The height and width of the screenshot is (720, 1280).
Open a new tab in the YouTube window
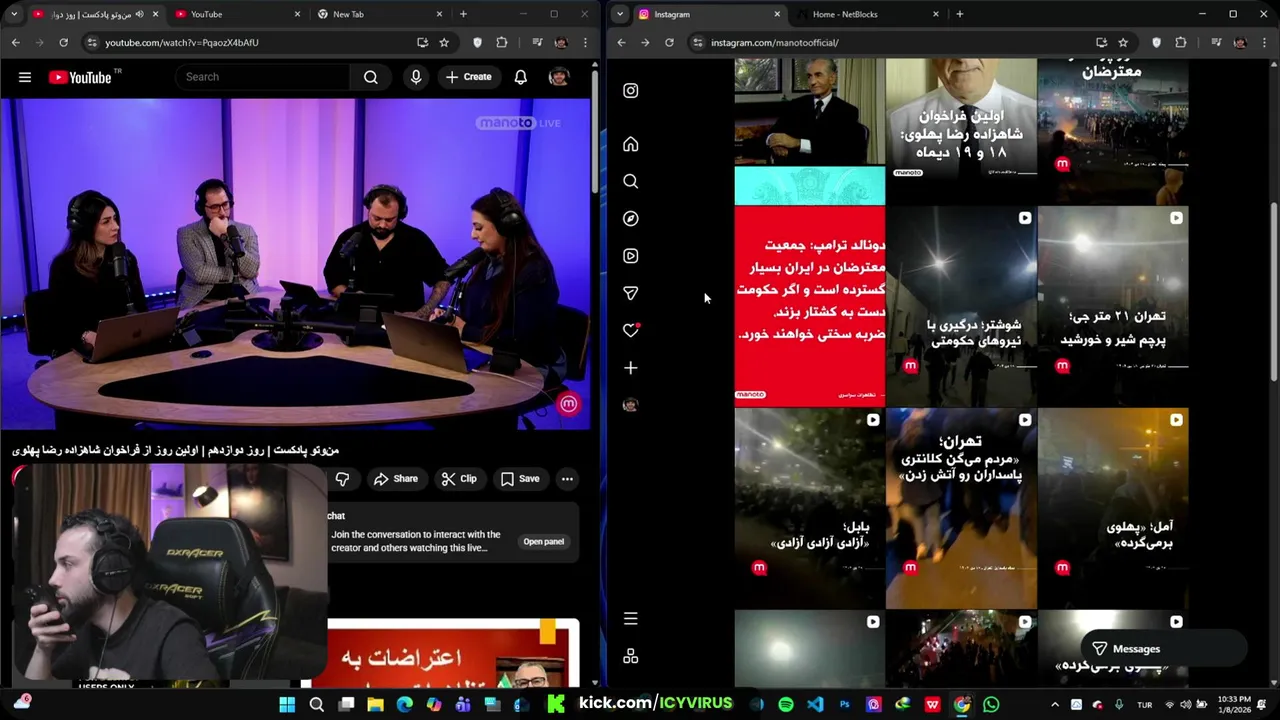(x=463, y=14)
